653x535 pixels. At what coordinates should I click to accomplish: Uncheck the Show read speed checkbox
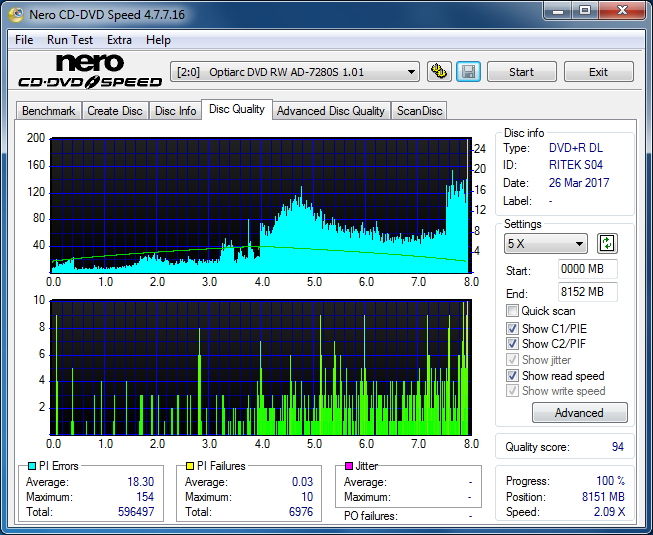pyautogui.click(x=513, y=376)
